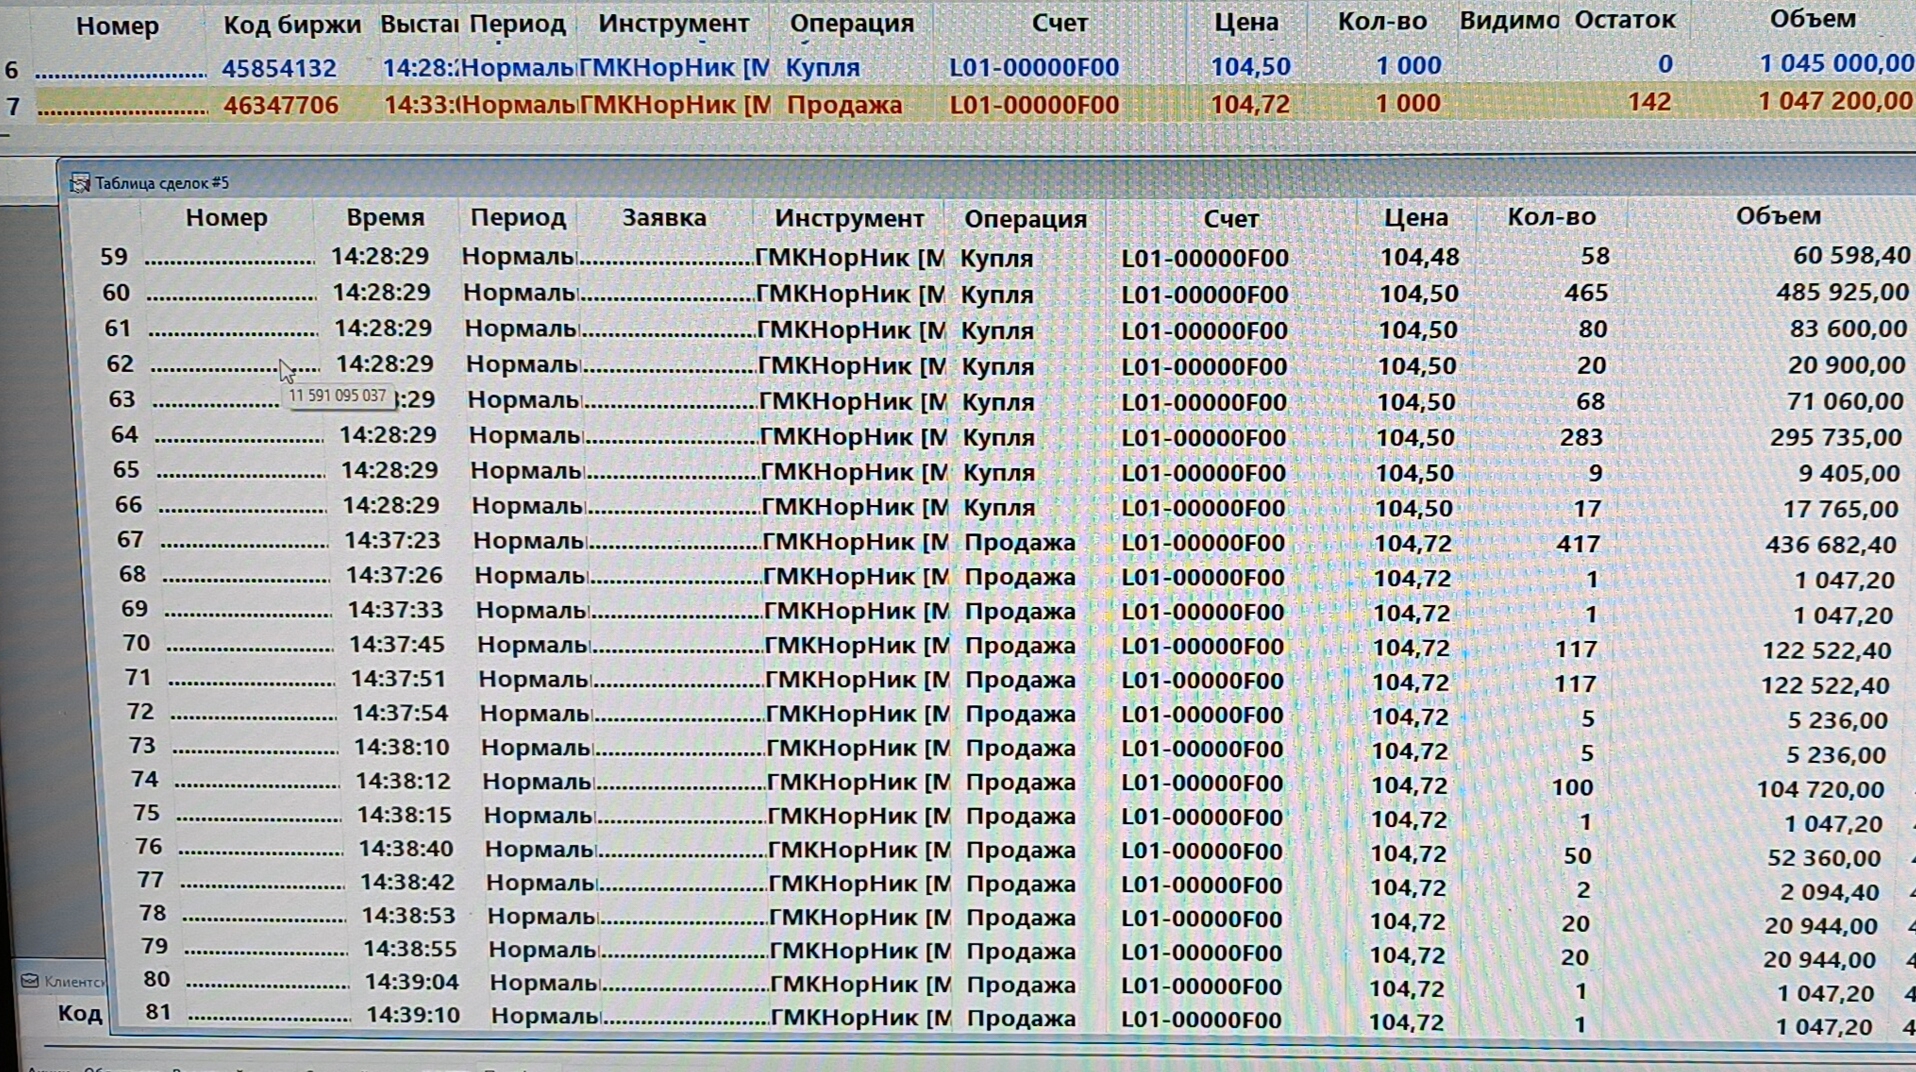This screenshot has height=1072, width=1916.
Task: Click trade time 14:38:12
Action: tap(404, 782)
